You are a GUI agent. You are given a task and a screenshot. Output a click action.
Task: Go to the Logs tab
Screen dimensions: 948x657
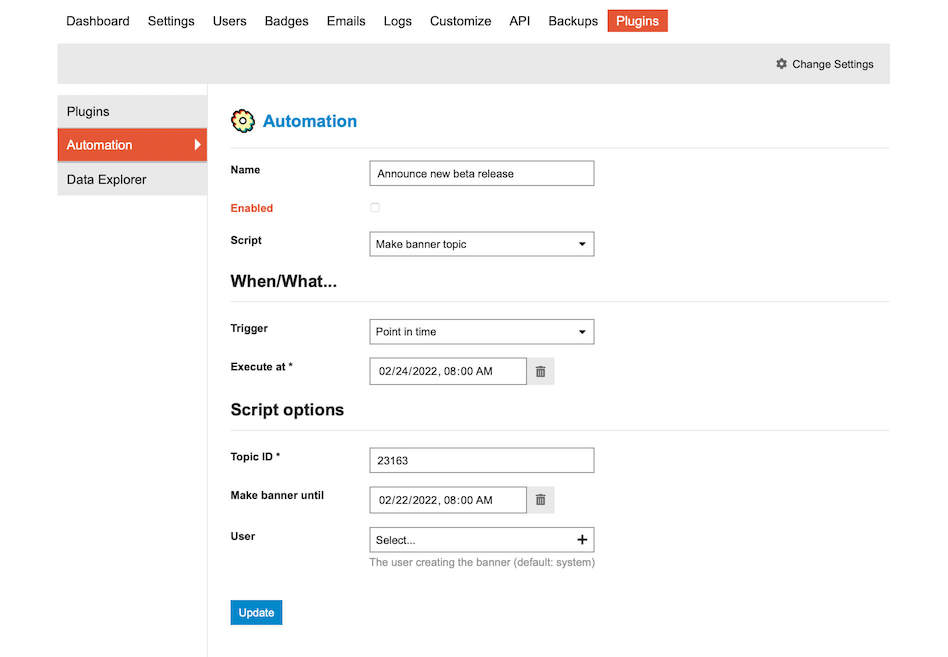(x=397, y=20)
